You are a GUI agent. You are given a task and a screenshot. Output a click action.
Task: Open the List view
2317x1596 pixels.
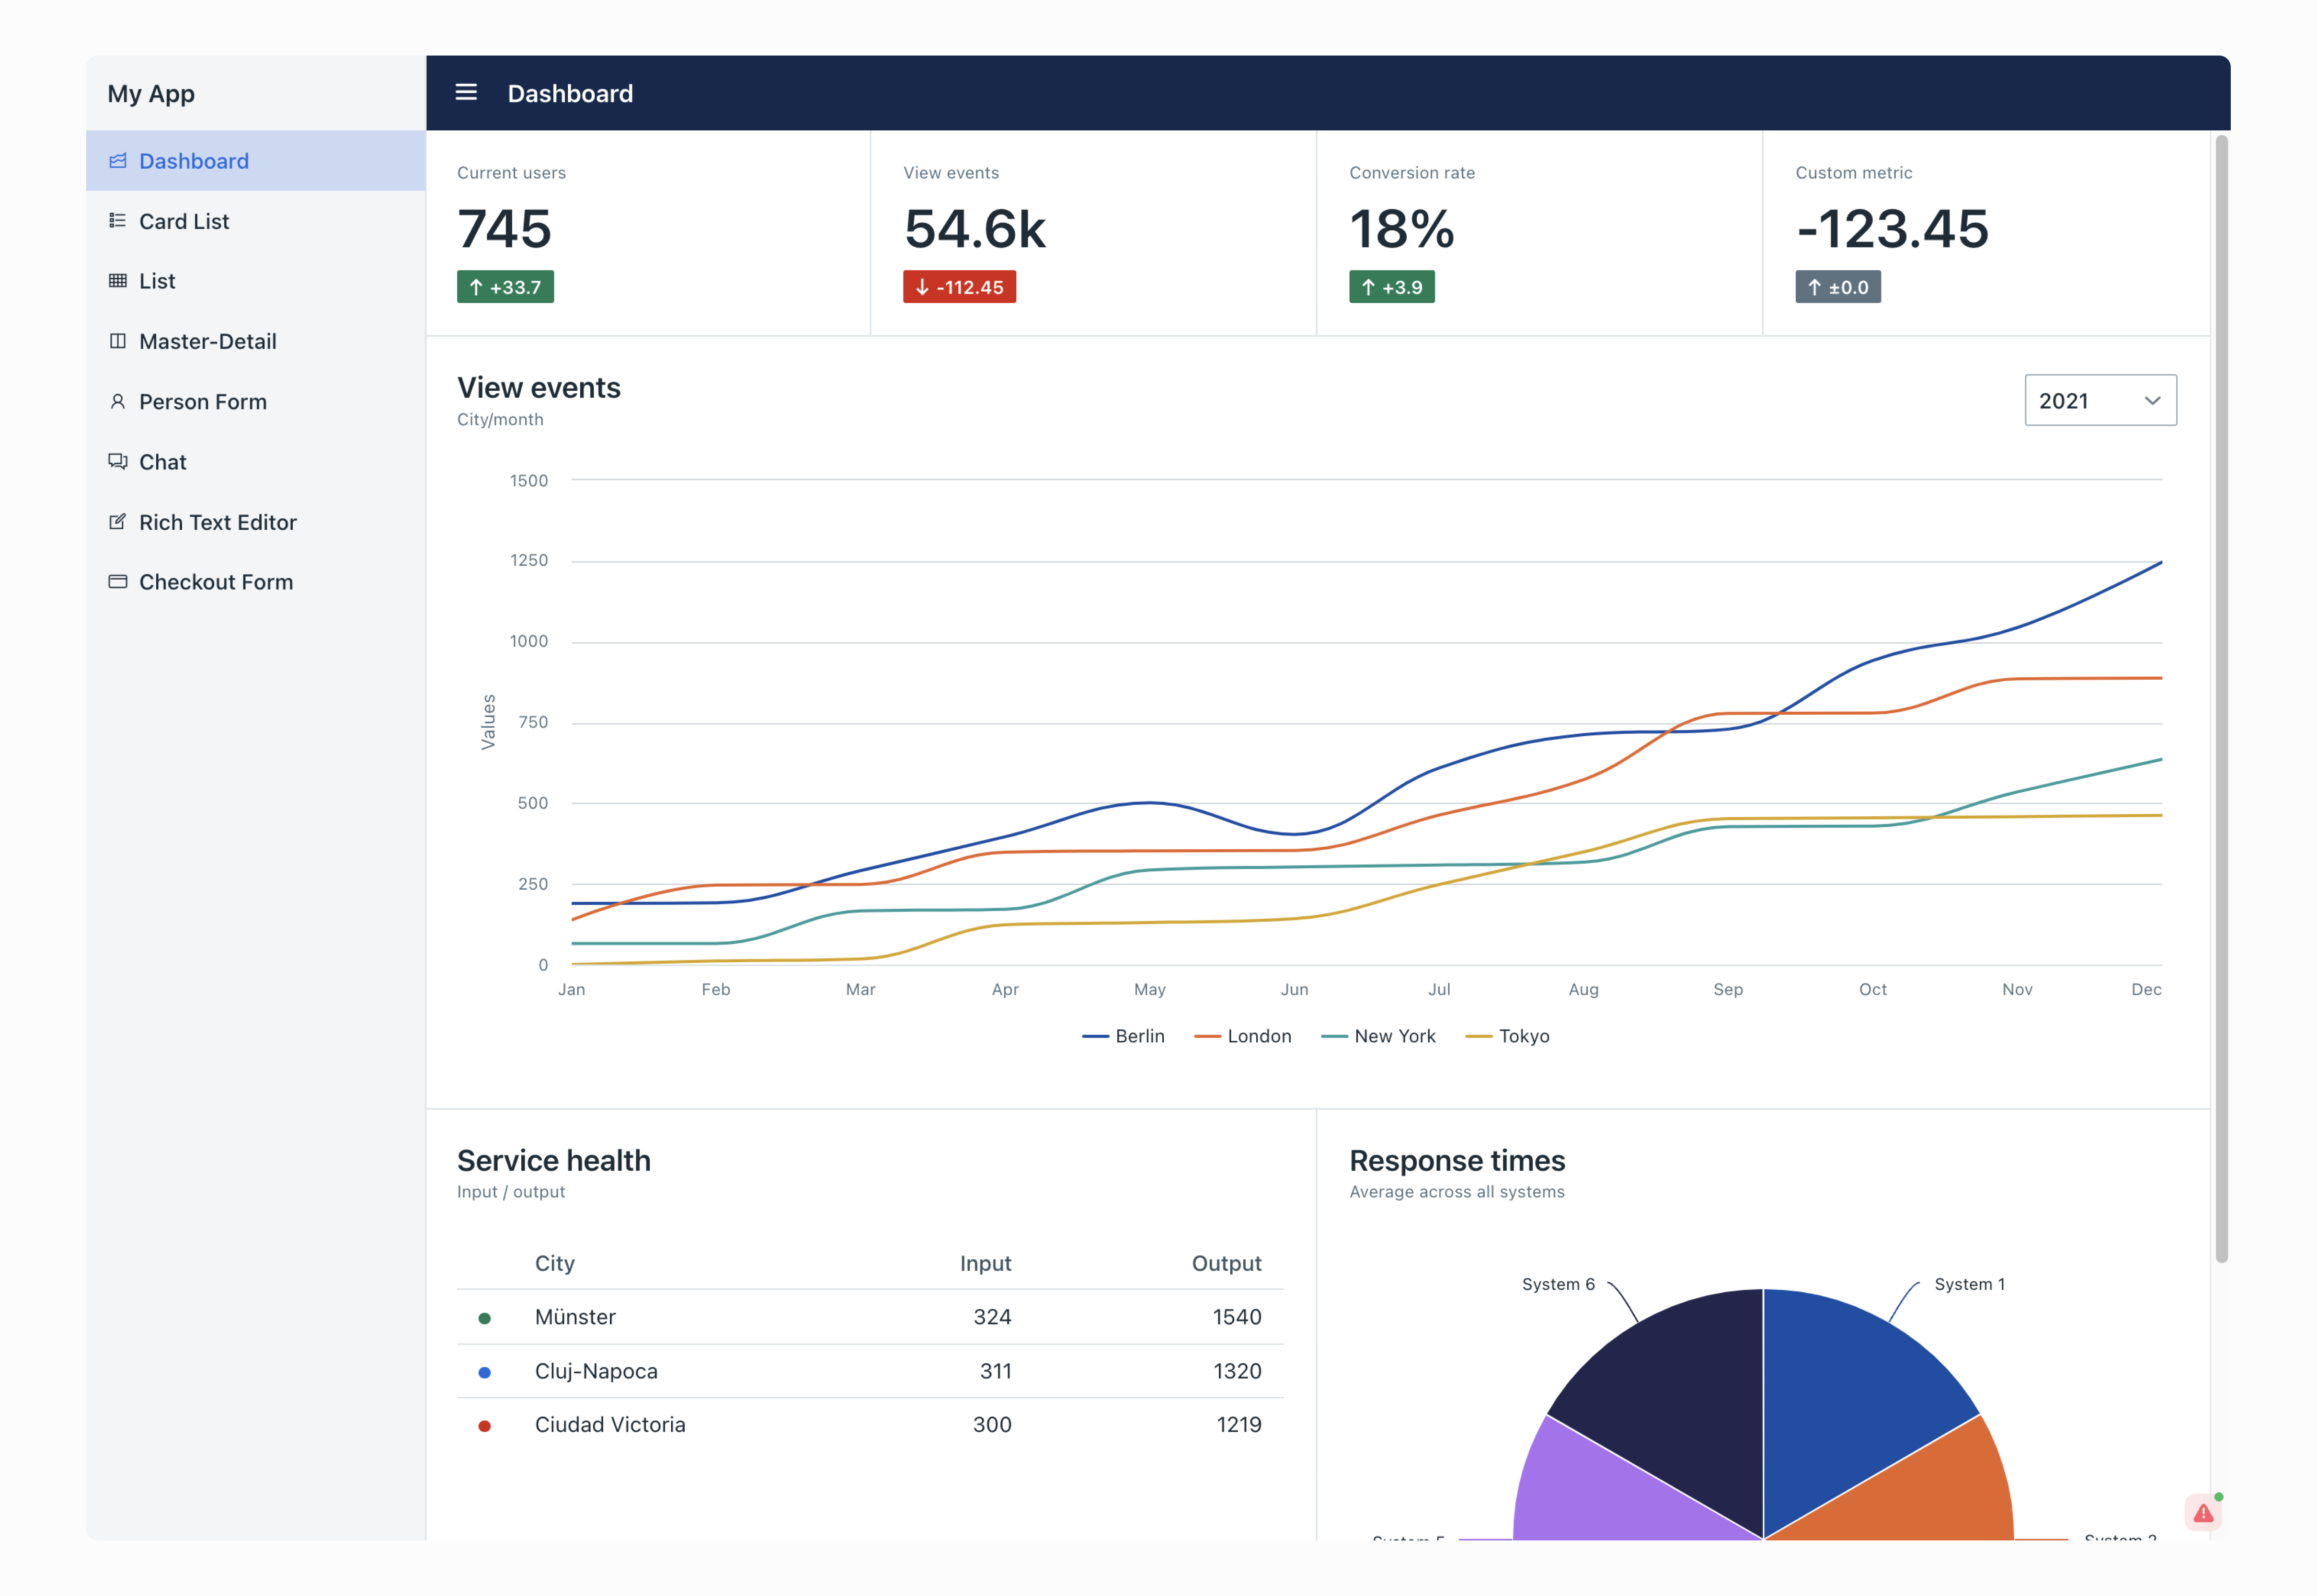coord(256,281)
